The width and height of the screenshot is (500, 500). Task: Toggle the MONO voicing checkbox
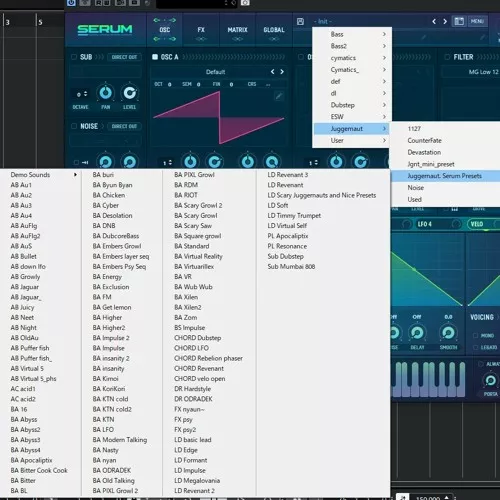(476, 335)
